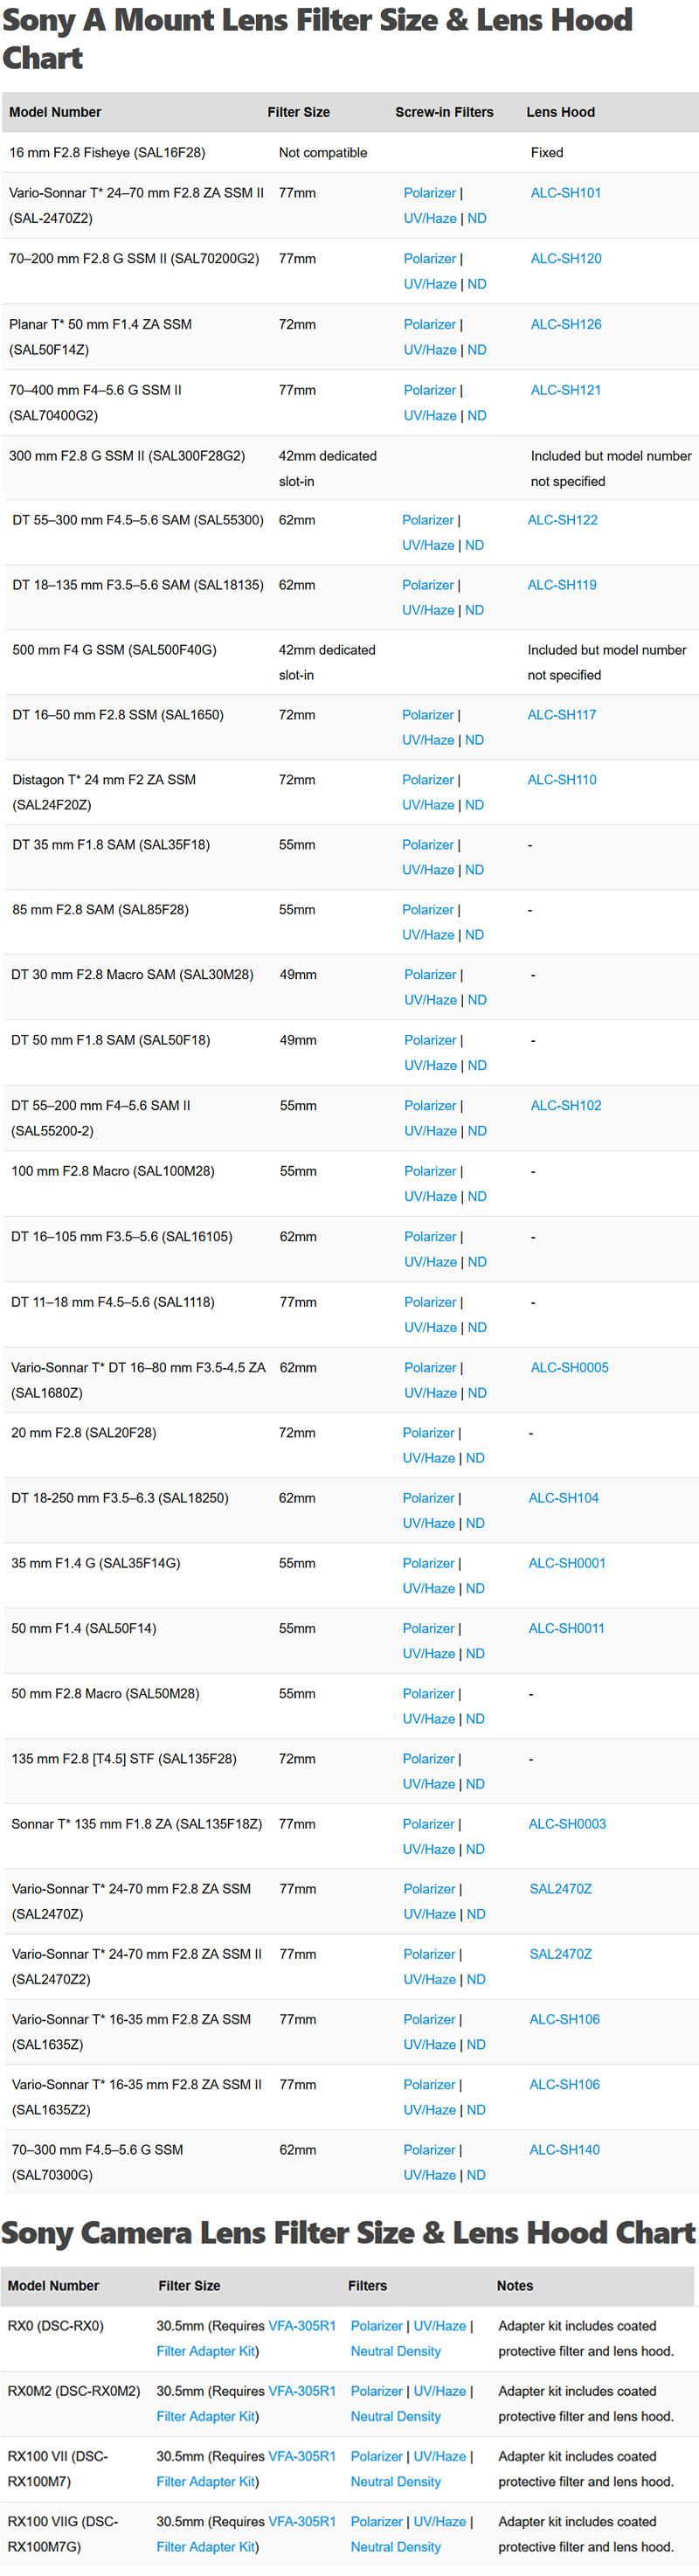The height and width of the screenshot is (2576, 699).
Task: Follow the ALC-SH119 hood link
Action: click(x=561, y=585)
